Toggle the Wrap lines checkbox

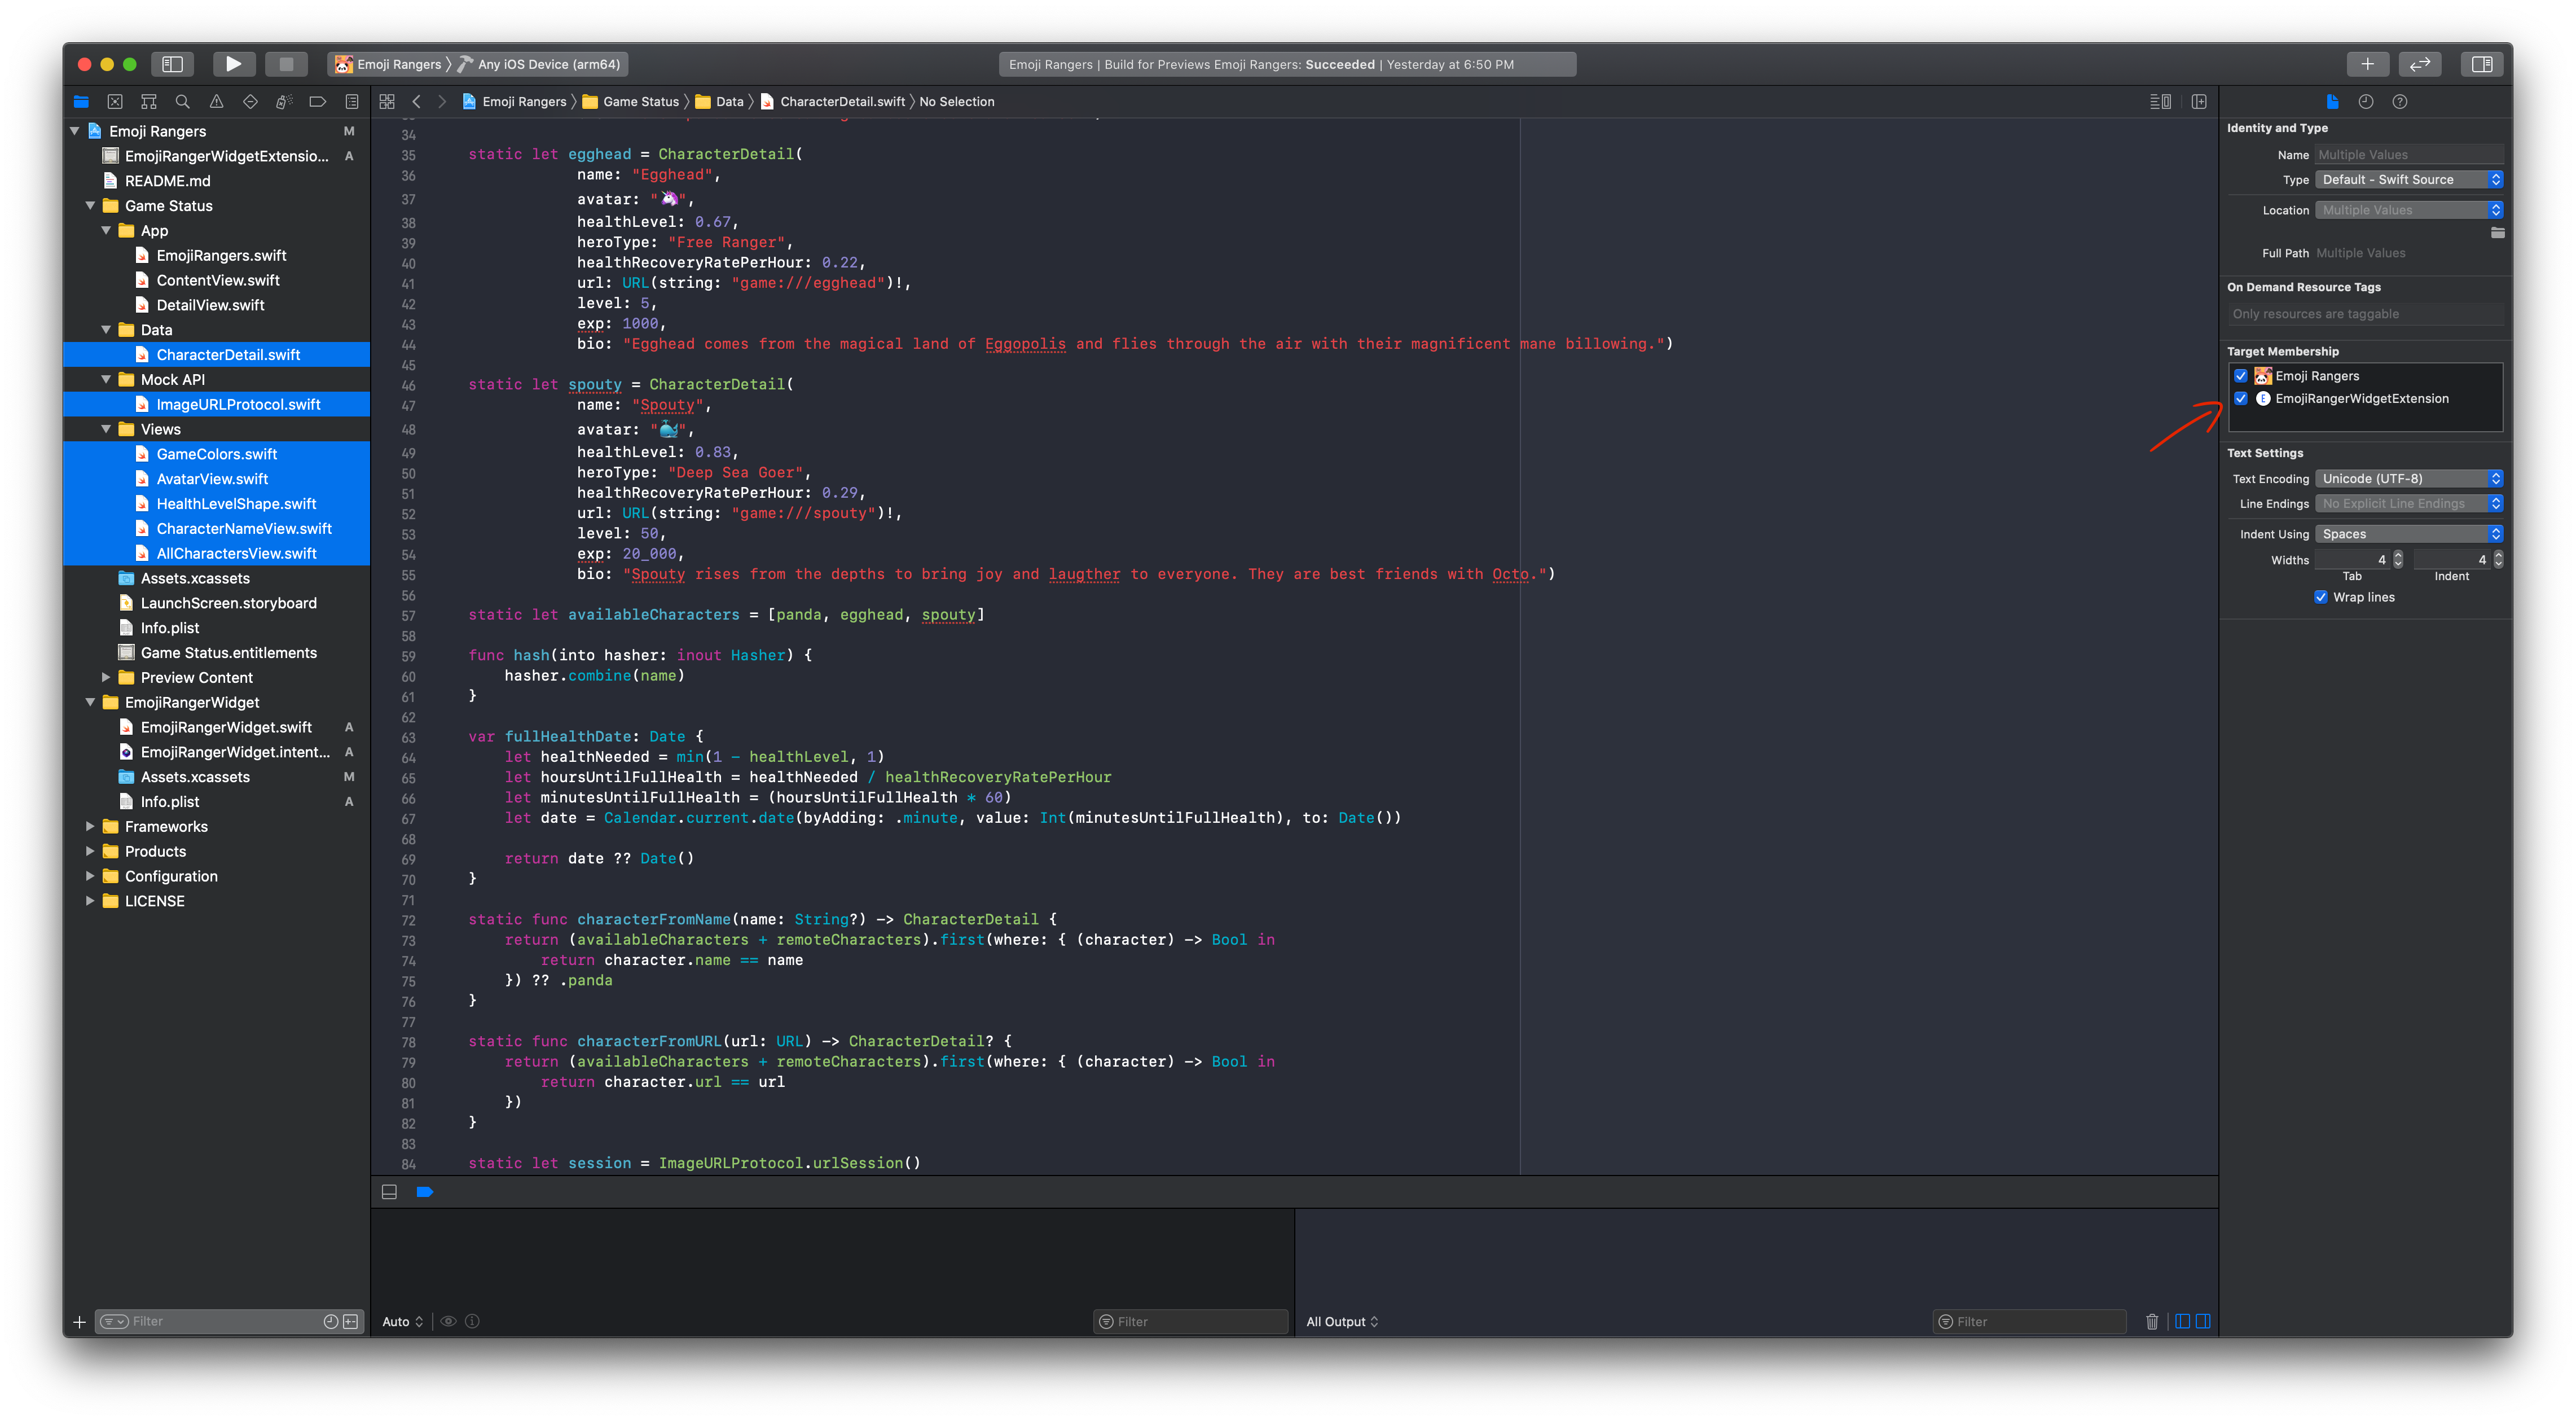[x=2321, y=597]
